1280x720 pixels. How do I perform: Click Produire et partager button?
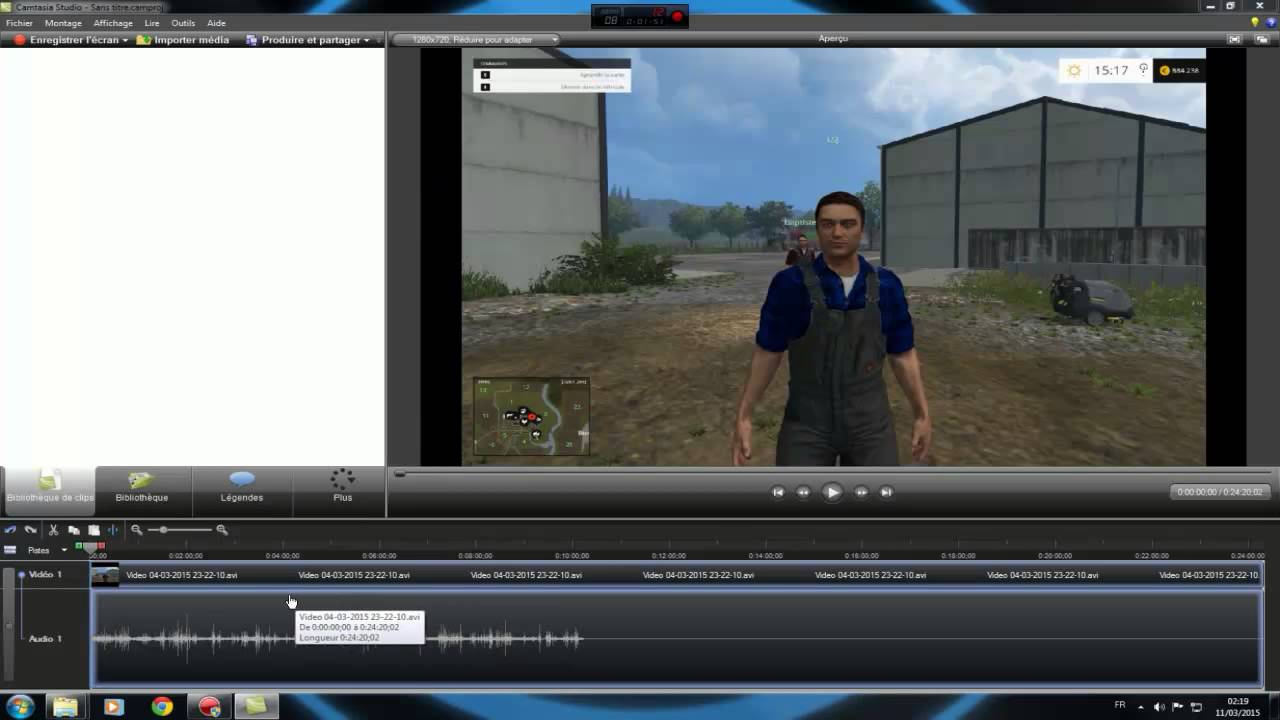[x=303, y=40]
